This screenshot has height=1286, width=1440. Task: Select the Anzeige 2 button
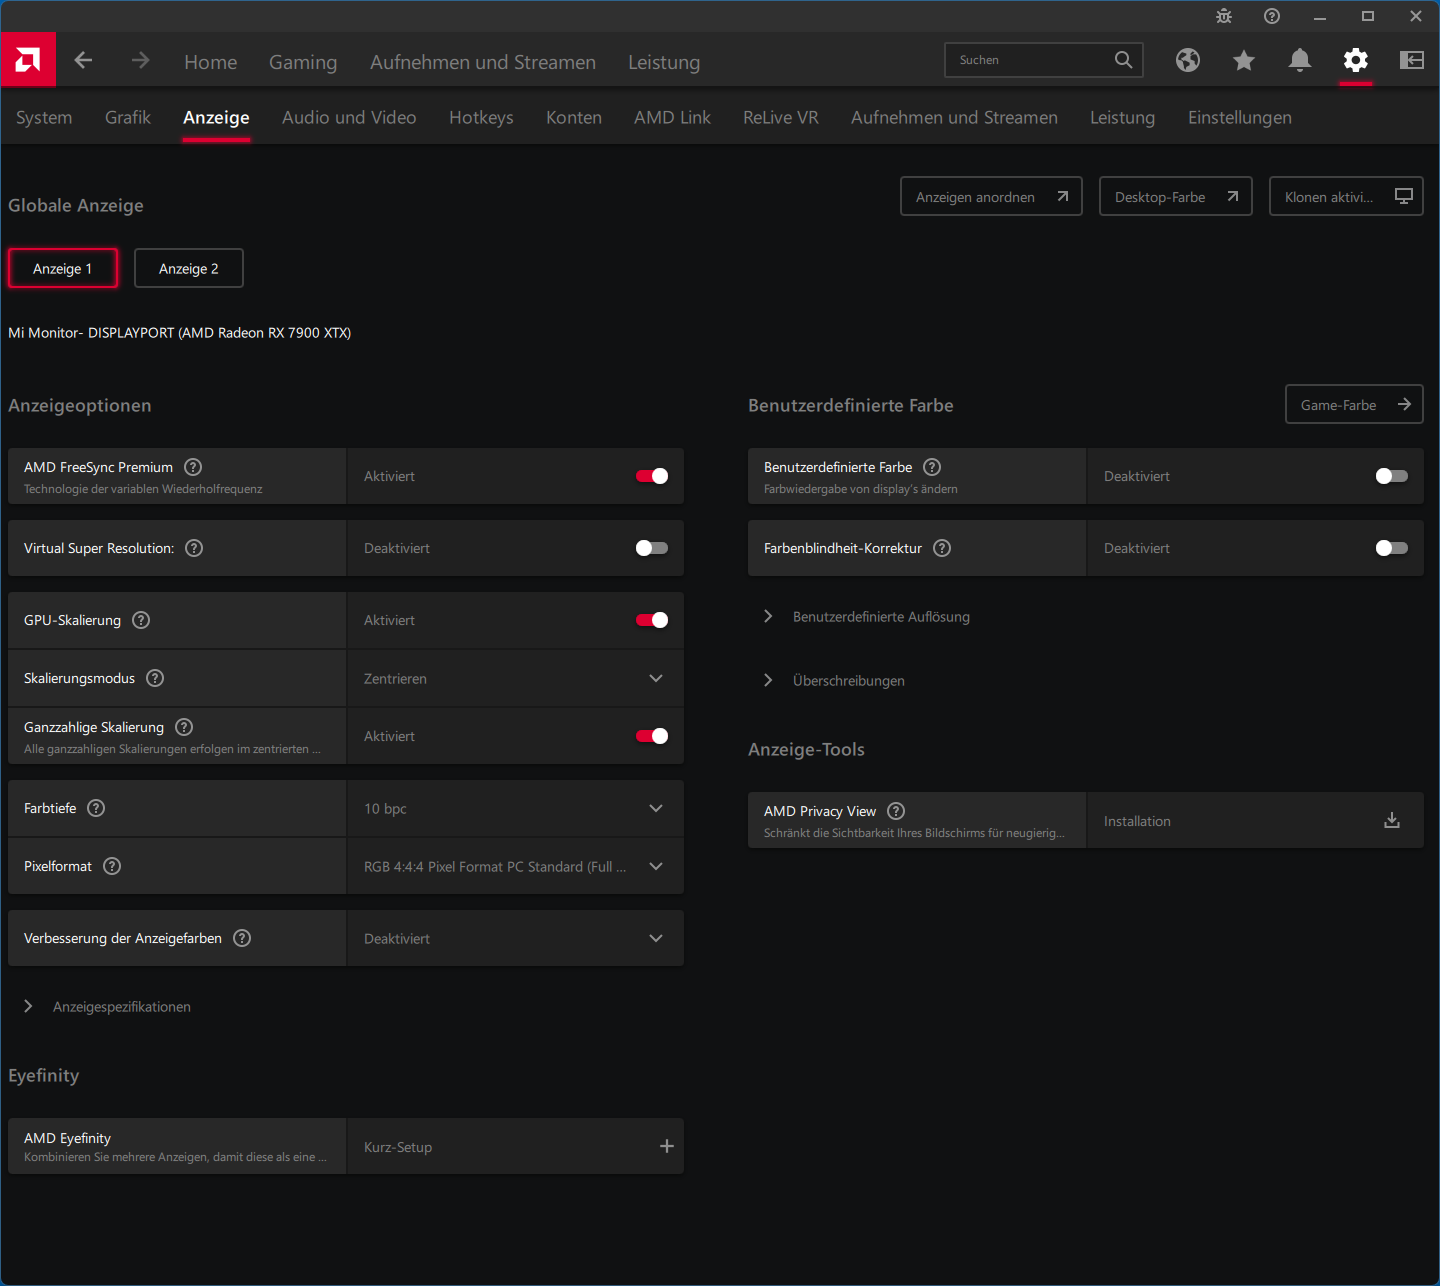(x=189, y=268)
